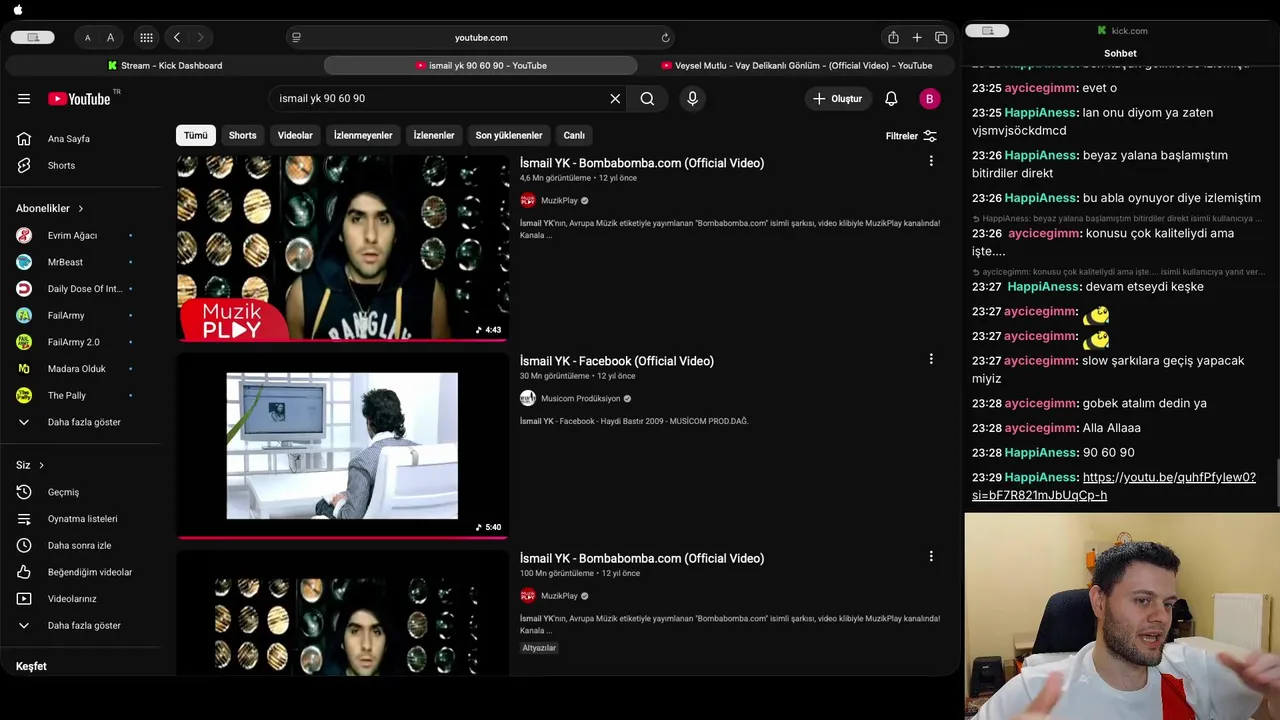Expand Daha fazla göster under subscriptions
This screenshot has height=720, width=1280.
[83, 422]
